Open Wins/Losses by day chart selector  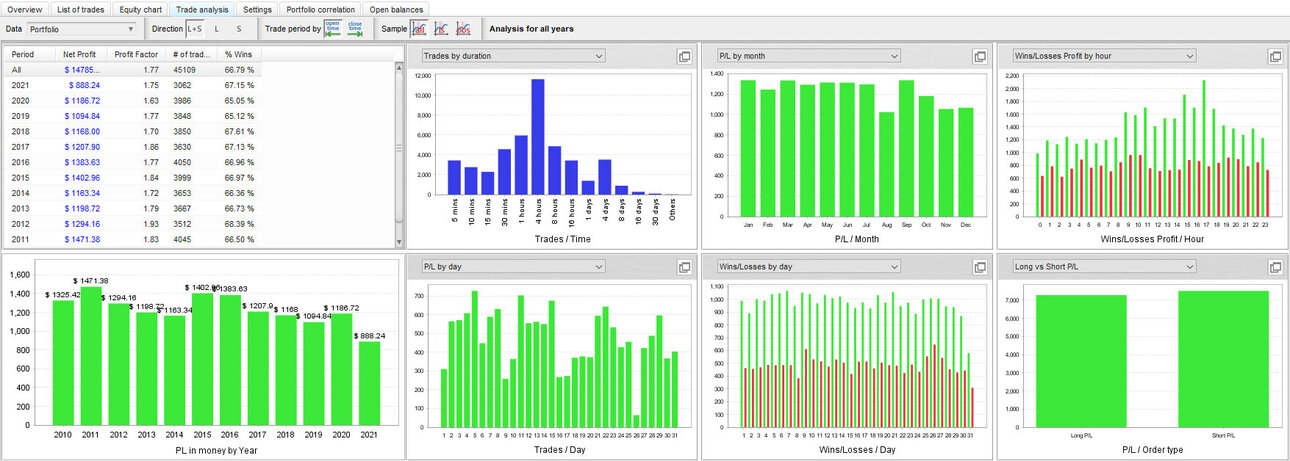click(x=808, y=267)
